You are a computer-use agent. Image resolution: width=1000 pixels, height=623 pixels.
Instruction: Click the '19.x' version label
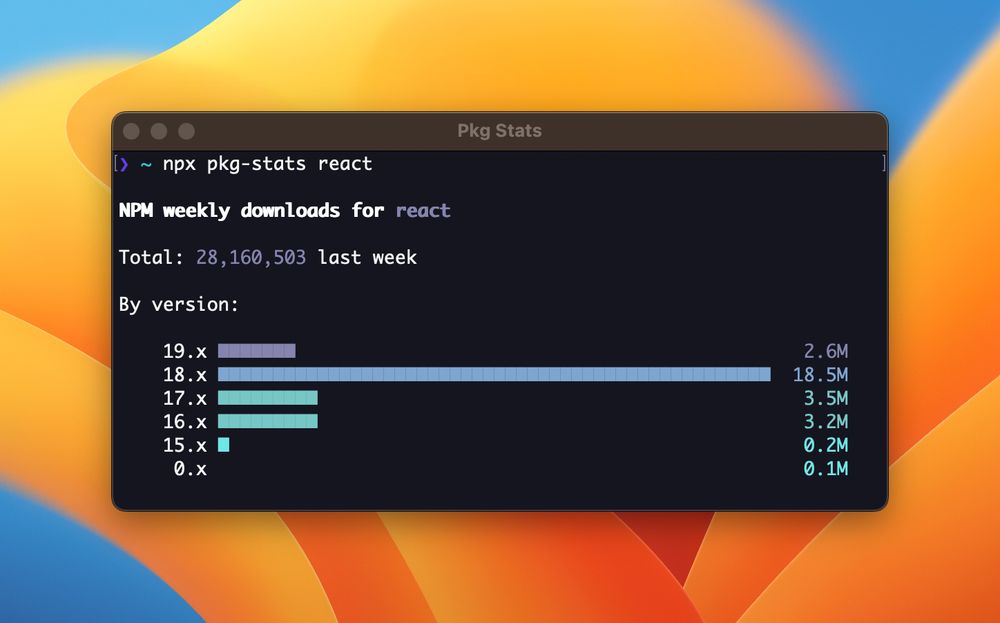(x=184, y=351)
